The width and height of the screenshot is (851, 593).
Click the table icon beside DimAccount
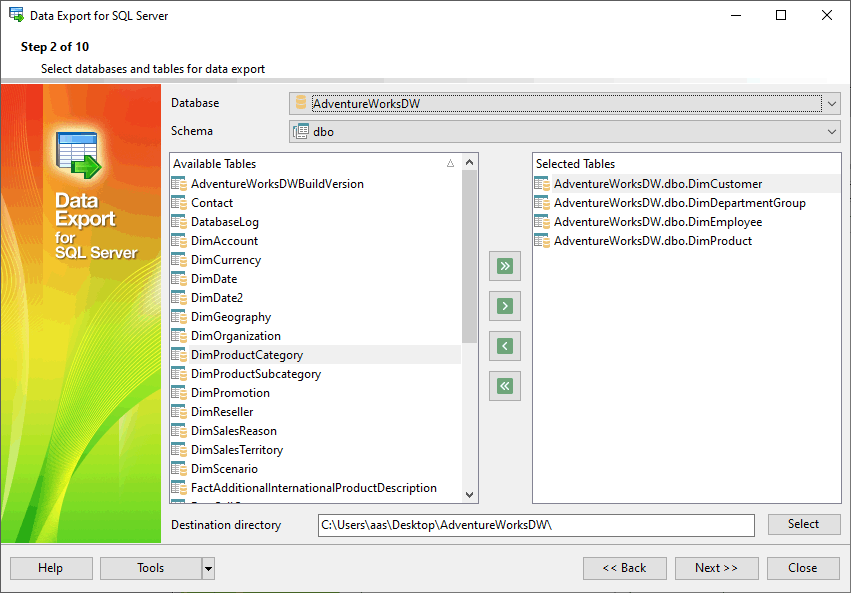pos(179,241)
